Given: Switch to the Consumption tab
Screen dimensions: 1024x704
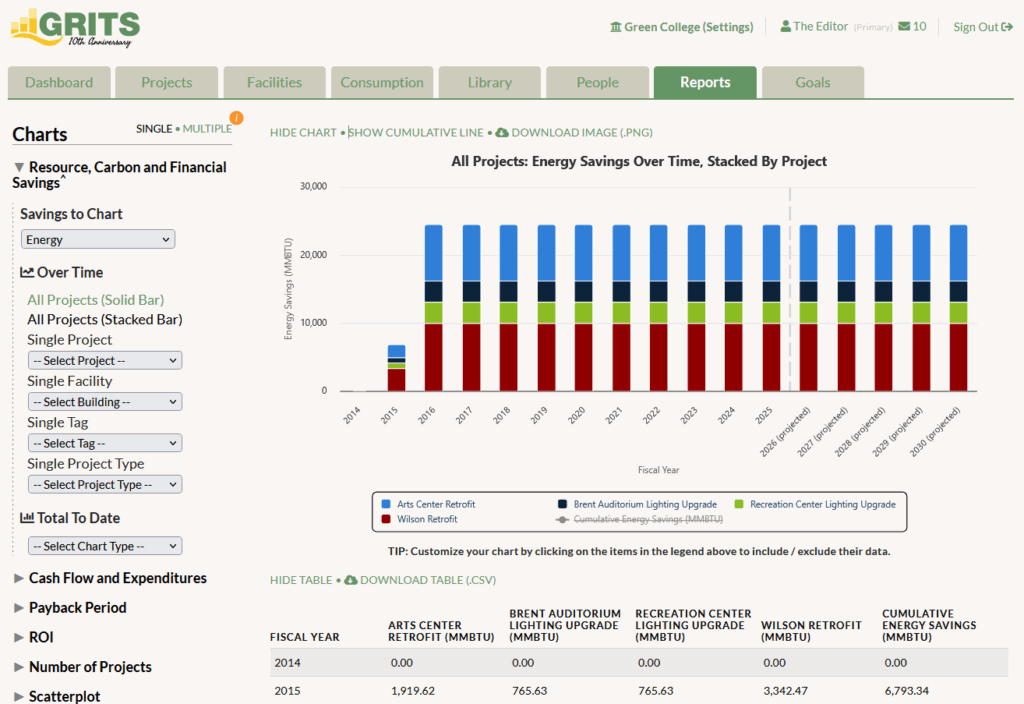Looking at the screenshot, I should 381,83.
